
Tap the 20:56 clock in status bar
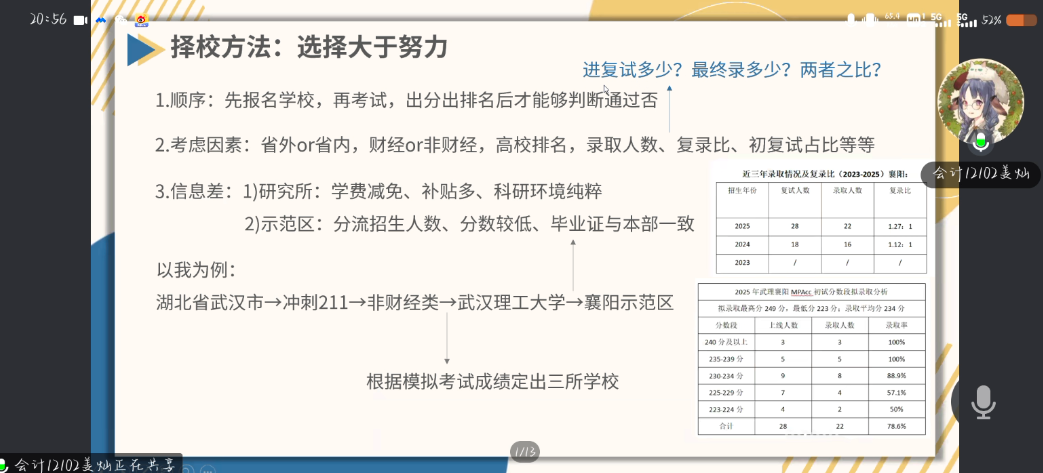click(x=47, y=19)
